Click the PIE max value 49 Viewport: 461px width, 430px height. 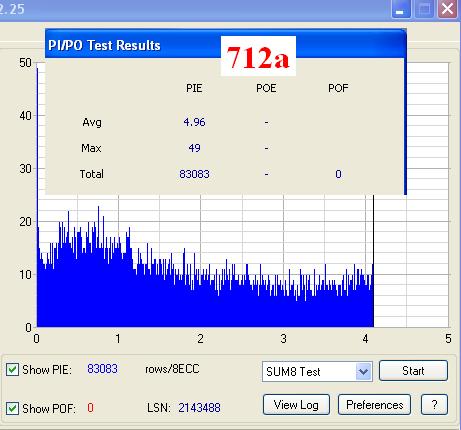coord(194,148)
